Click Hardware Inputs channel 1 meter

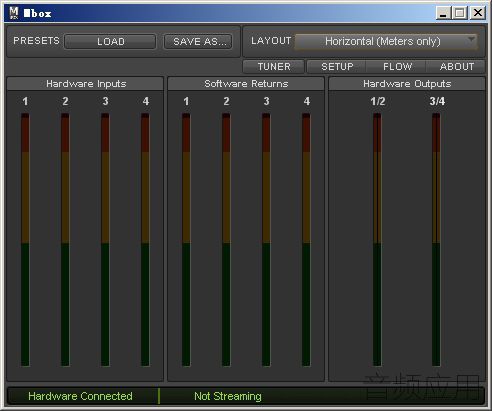[x=25, y=240]
